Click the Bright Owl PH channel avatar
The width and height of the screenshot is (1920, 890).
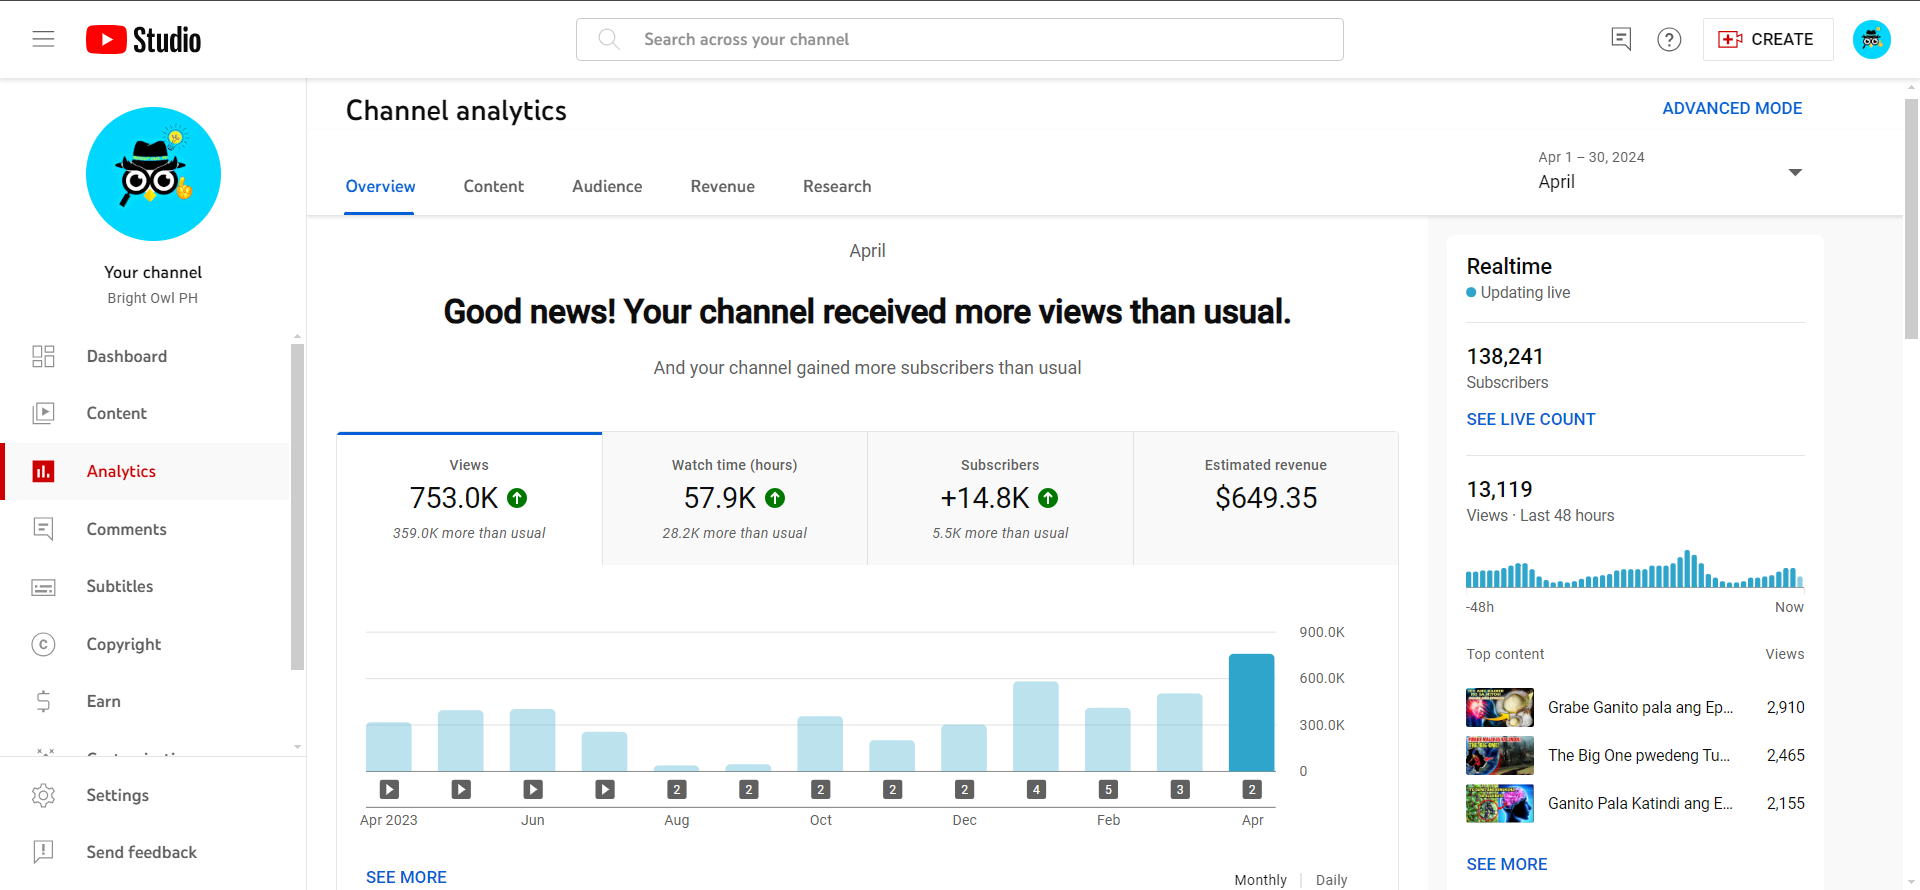[x=153, y=174]
